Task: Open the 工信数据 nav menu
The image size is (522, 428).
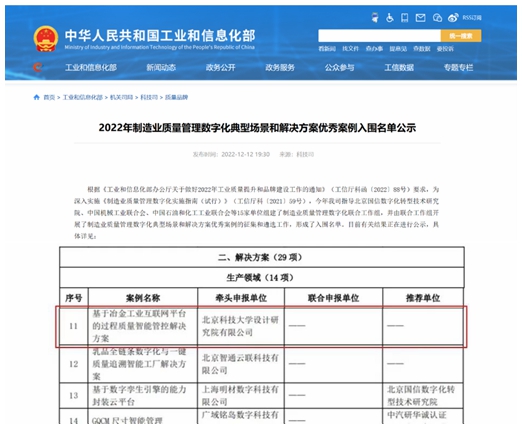Action: 399,68
